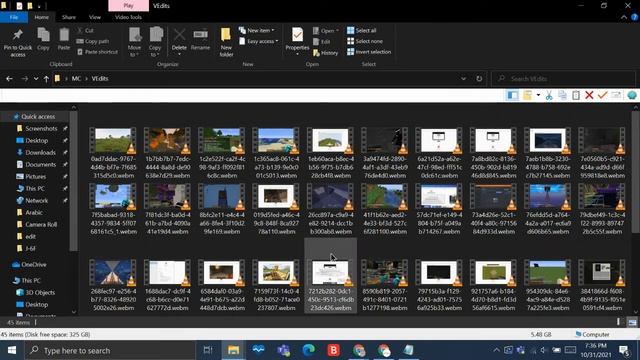Click History in the Open group

click(x=326, y=53)
